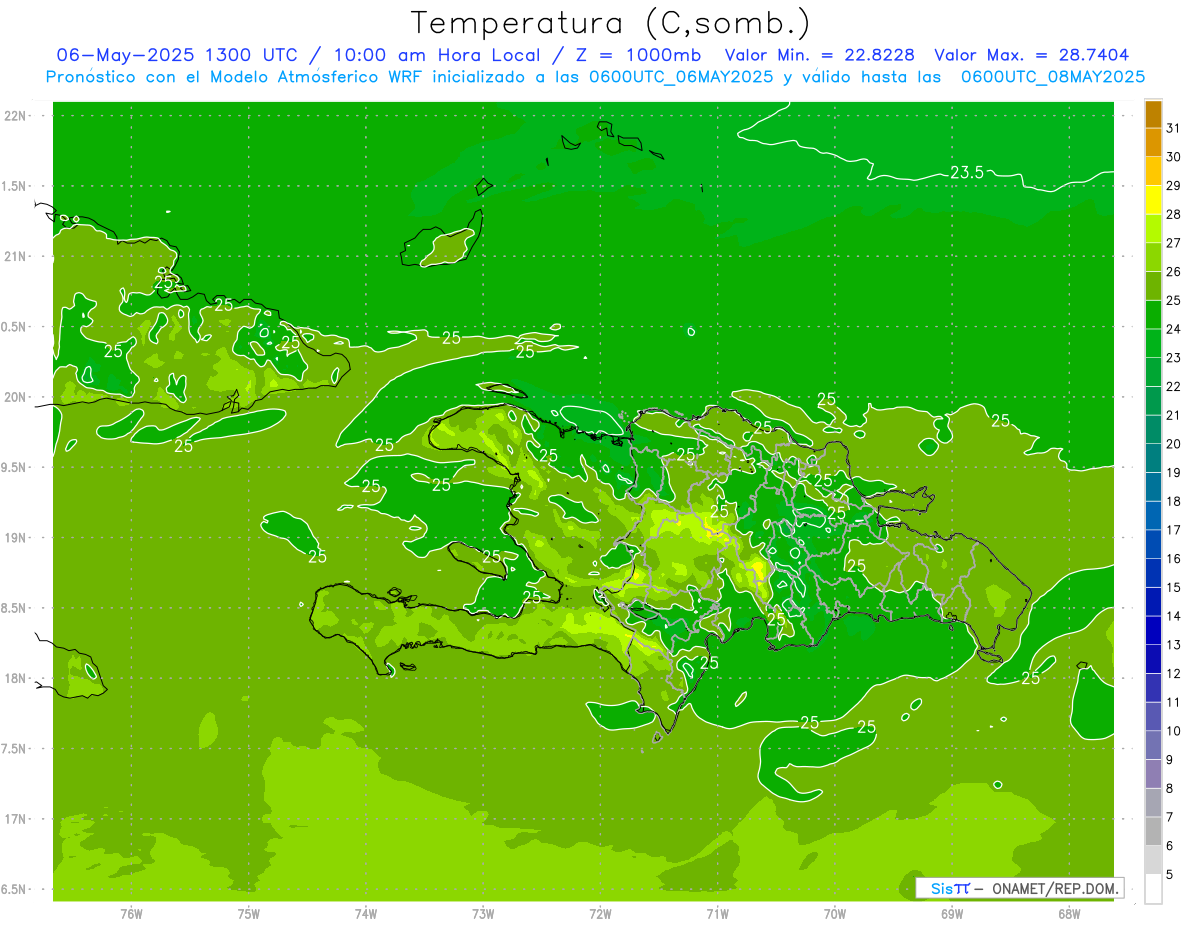
Task: Click the '23.5' contour label
Action: click(967, 172)
